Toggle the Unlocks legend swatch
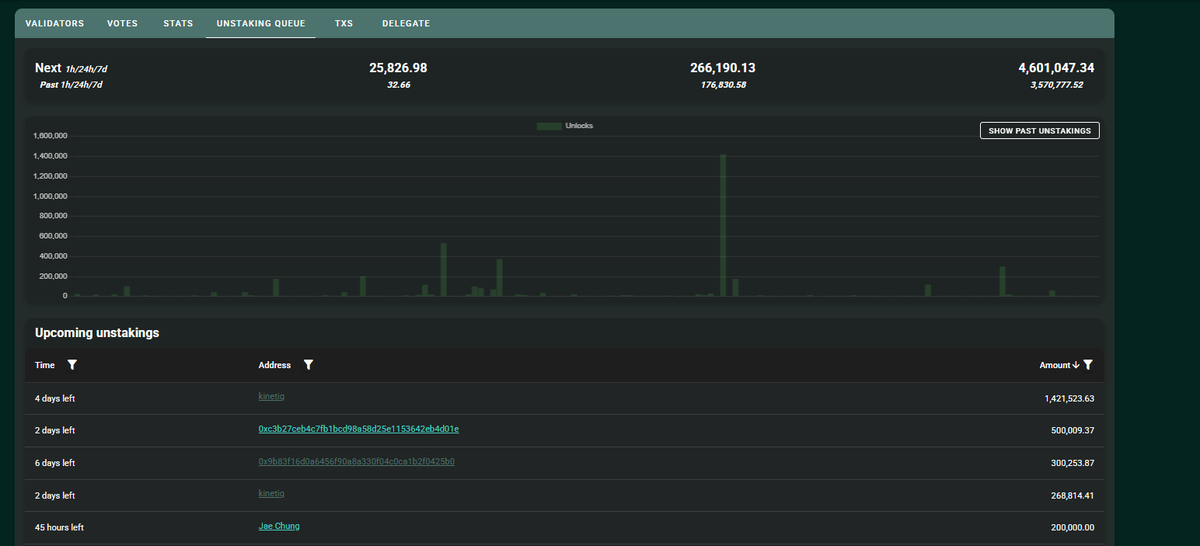This screenshot has height=546, width=1200. coord(548,126)
